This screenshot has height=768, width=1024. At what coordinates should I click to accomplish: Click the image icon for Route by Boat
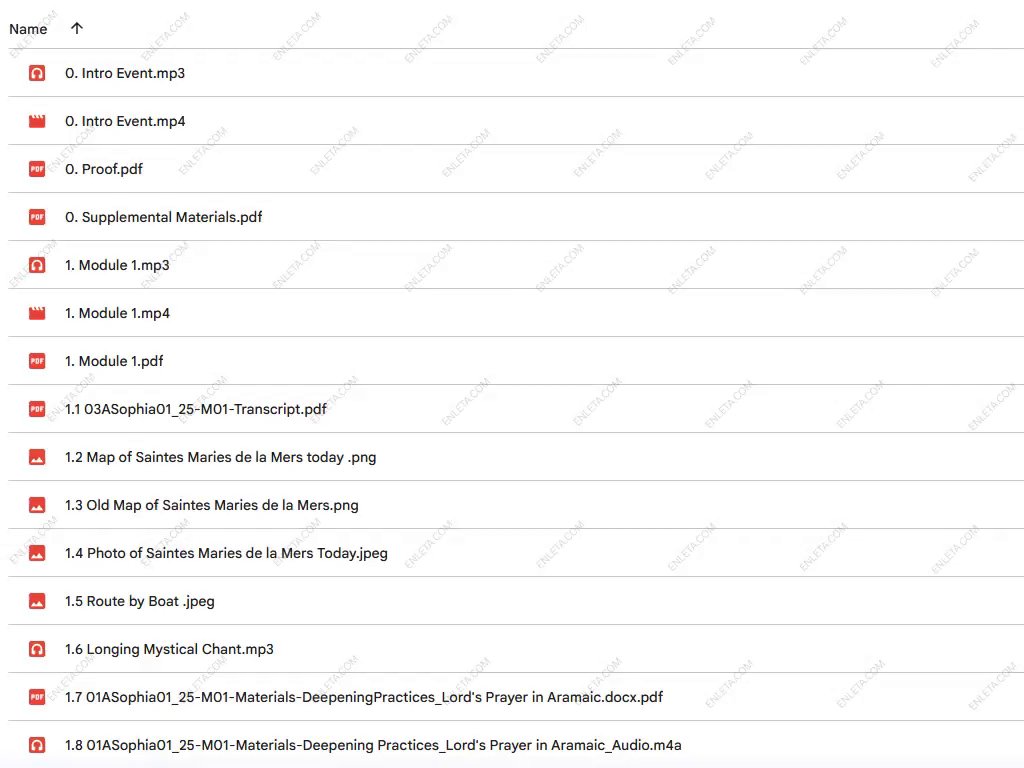pos(37,601)
